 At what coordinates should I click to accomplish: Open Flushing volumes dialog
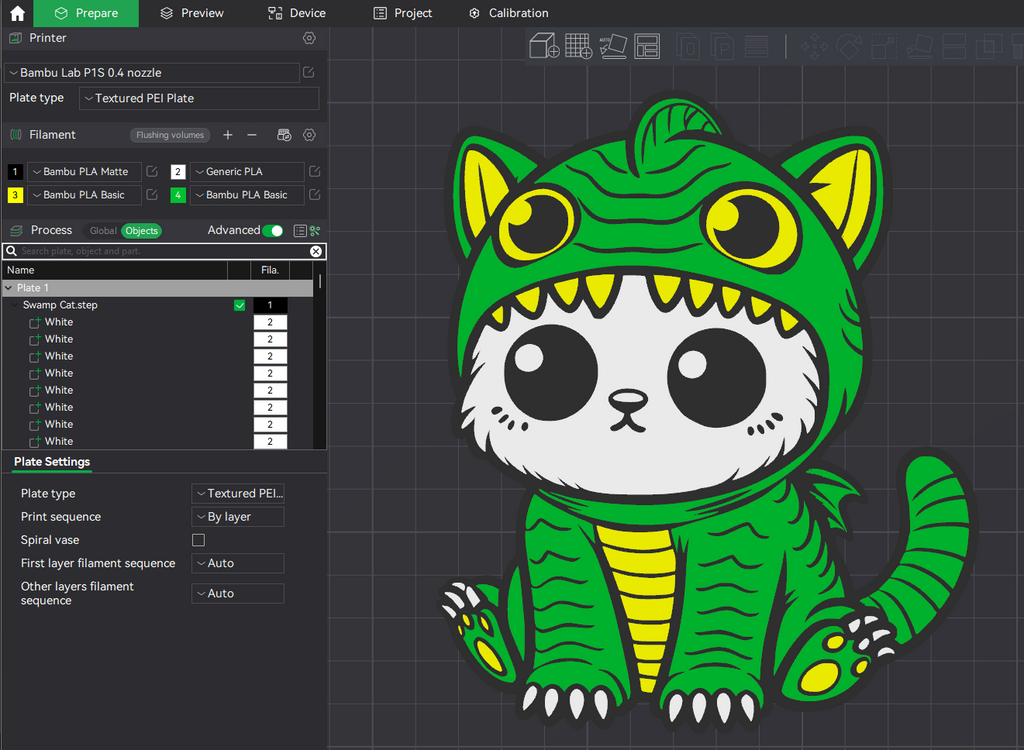pyautogui.click(x=170, y=135)
